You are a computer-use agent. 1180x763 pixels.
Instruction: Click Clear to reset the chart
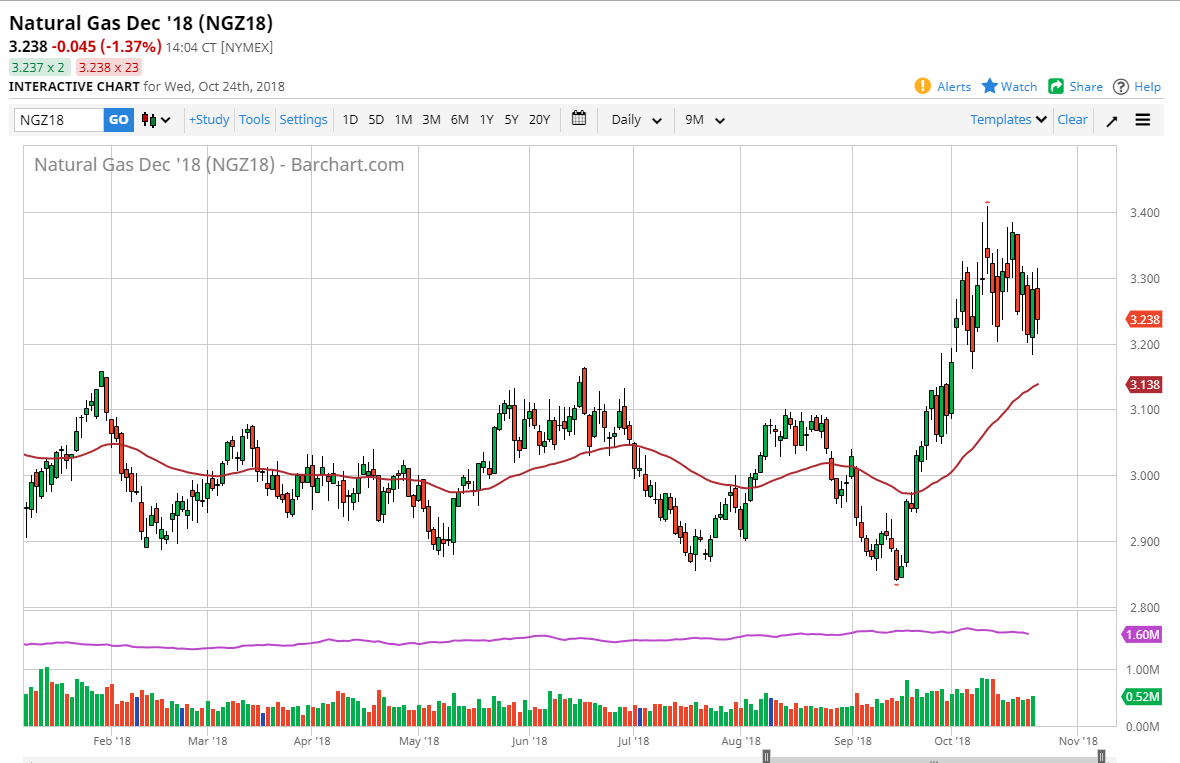pos(1072,119)
